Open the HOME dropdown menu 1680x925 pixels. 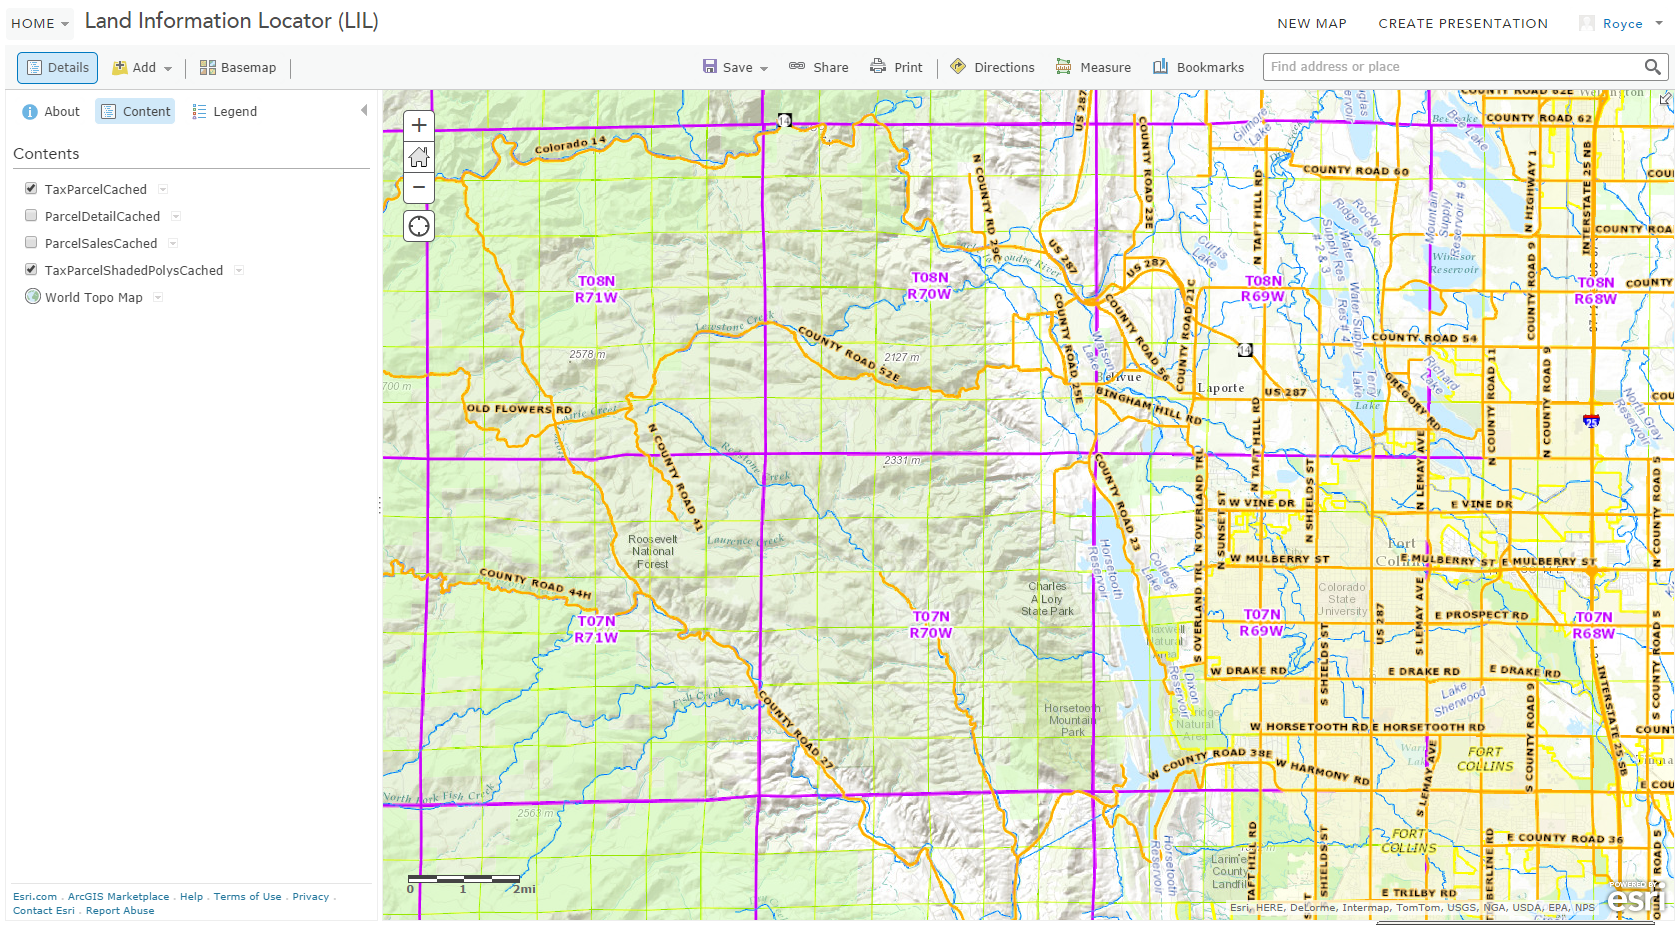(40, 23)
